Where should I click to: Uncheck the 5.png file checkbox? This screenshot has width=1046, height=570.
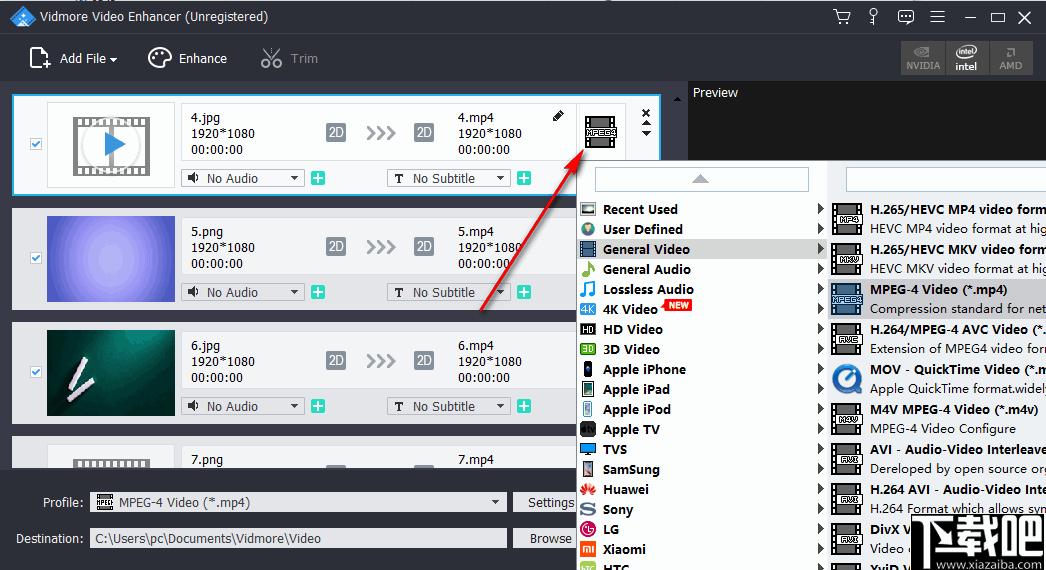[36, 258]
